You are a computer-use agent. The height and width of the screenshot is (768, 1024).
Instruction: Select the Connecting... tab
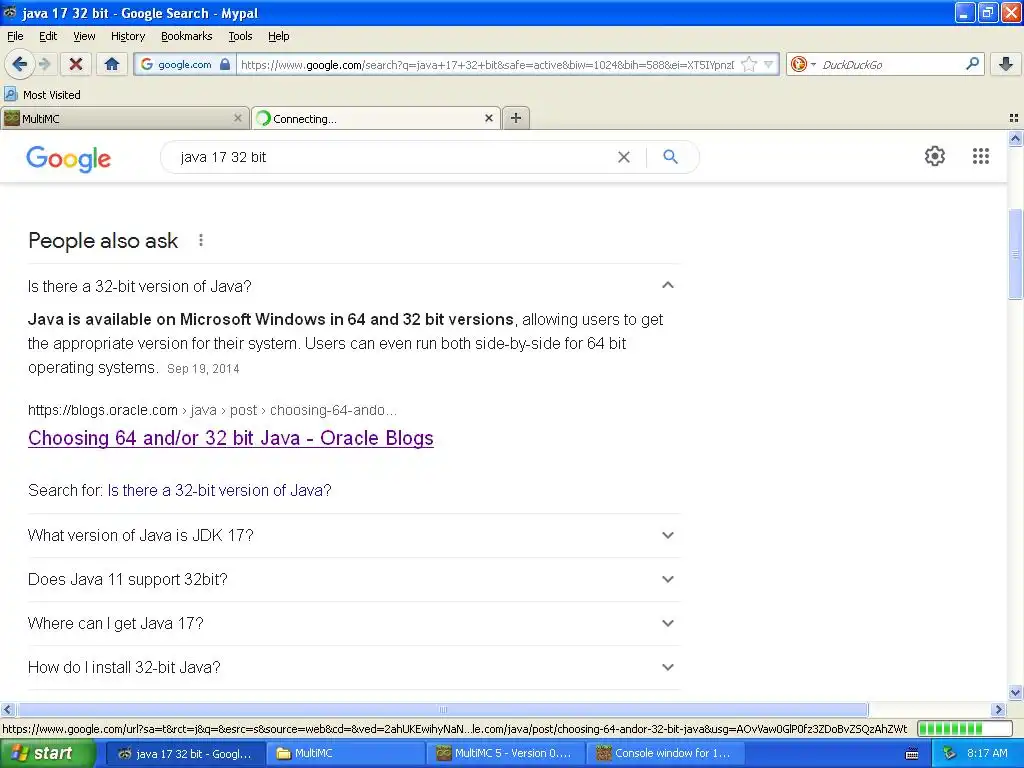376,118
